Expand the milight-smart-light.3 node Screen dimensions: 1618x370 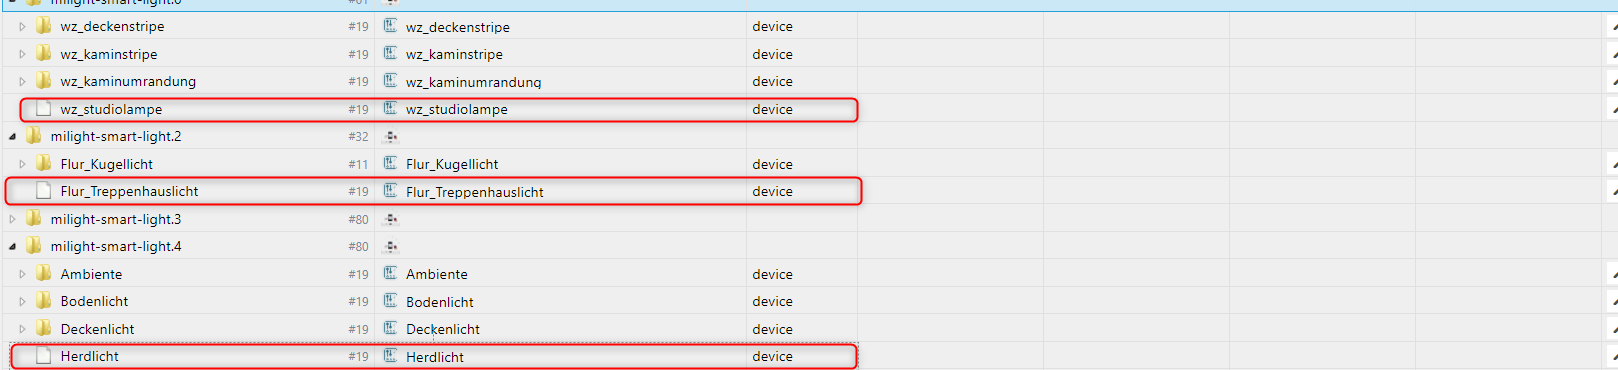coord(12,219)
